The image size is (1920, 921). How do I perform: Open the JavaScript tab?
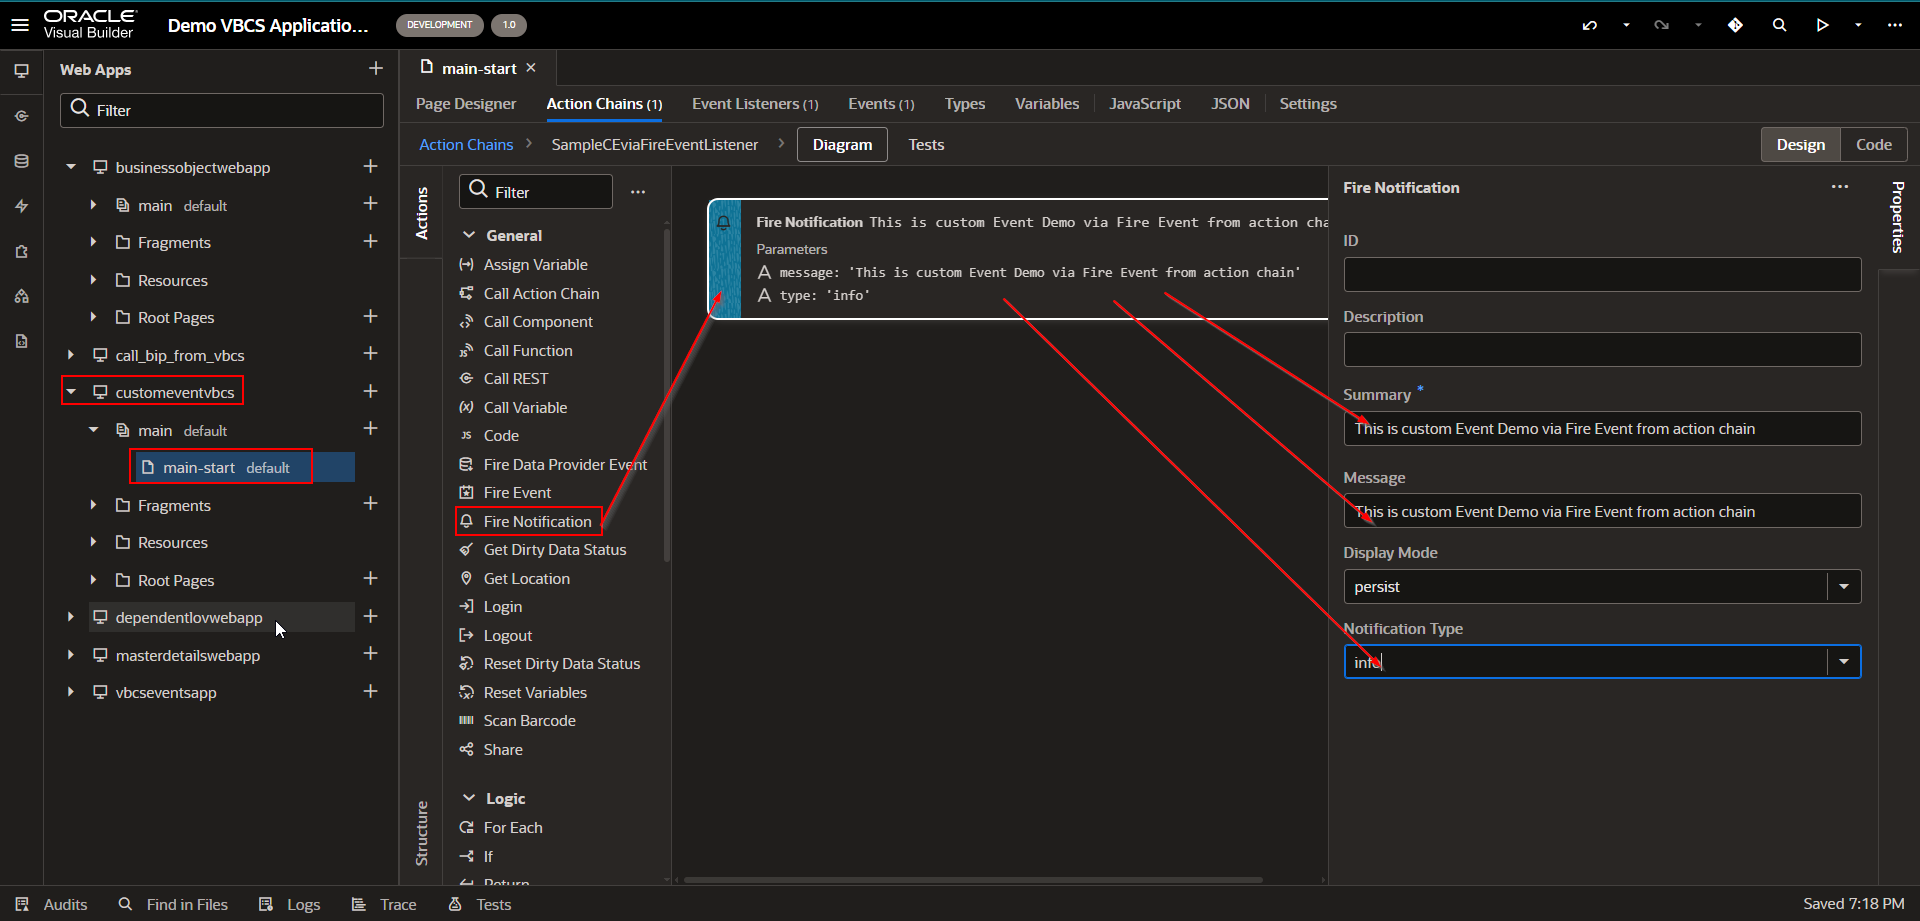tap(1145, 104)
